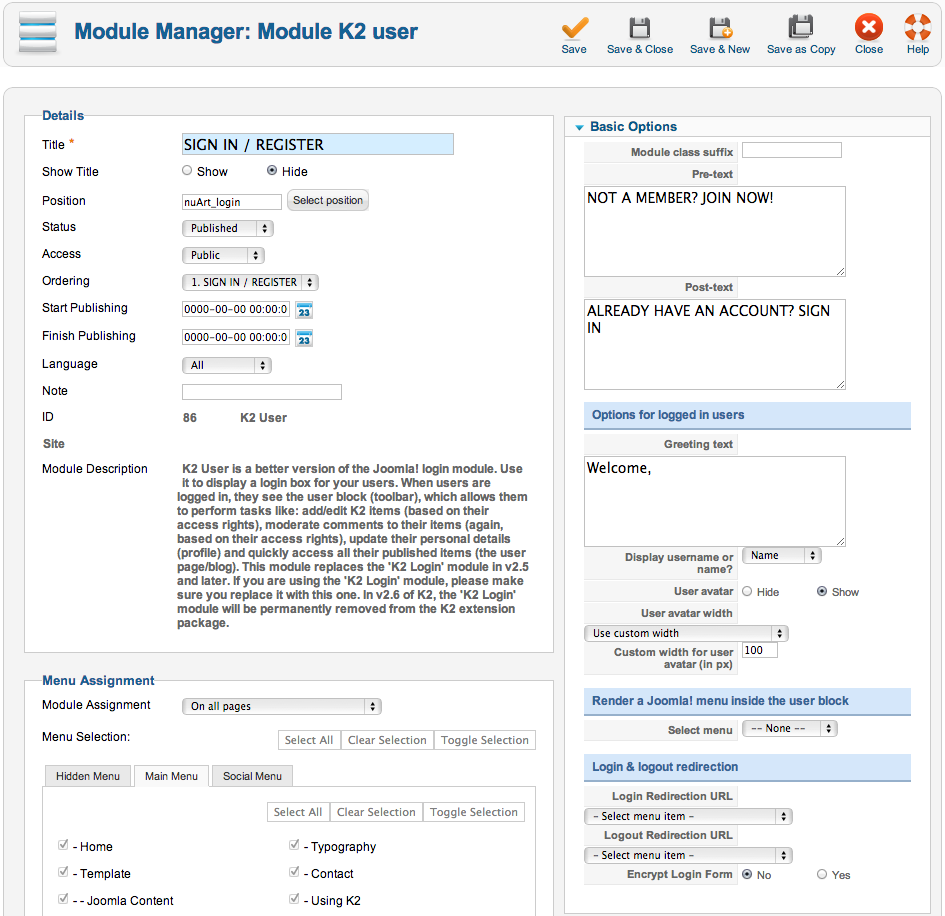Click the Save & New icon
The width and height of the screenshot is (945, 916).
tap(720, 28)
